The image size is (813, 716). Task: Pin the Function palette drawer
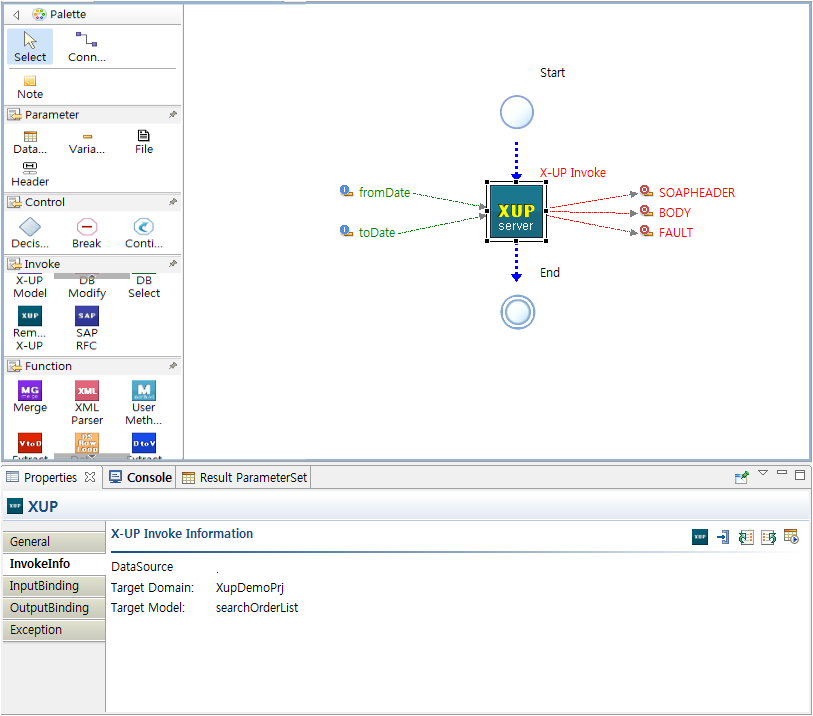pos(173,366)
